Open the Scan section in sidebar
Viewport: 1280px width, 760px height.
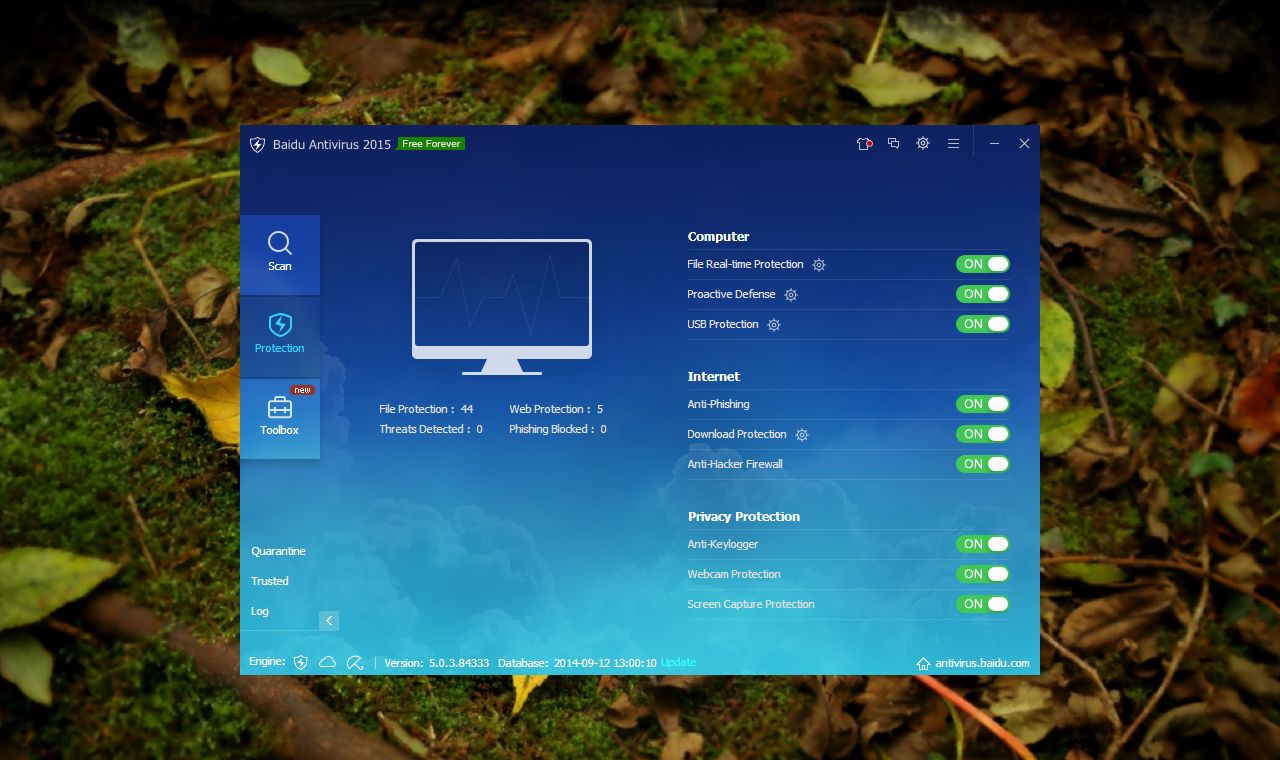[280, 255]
